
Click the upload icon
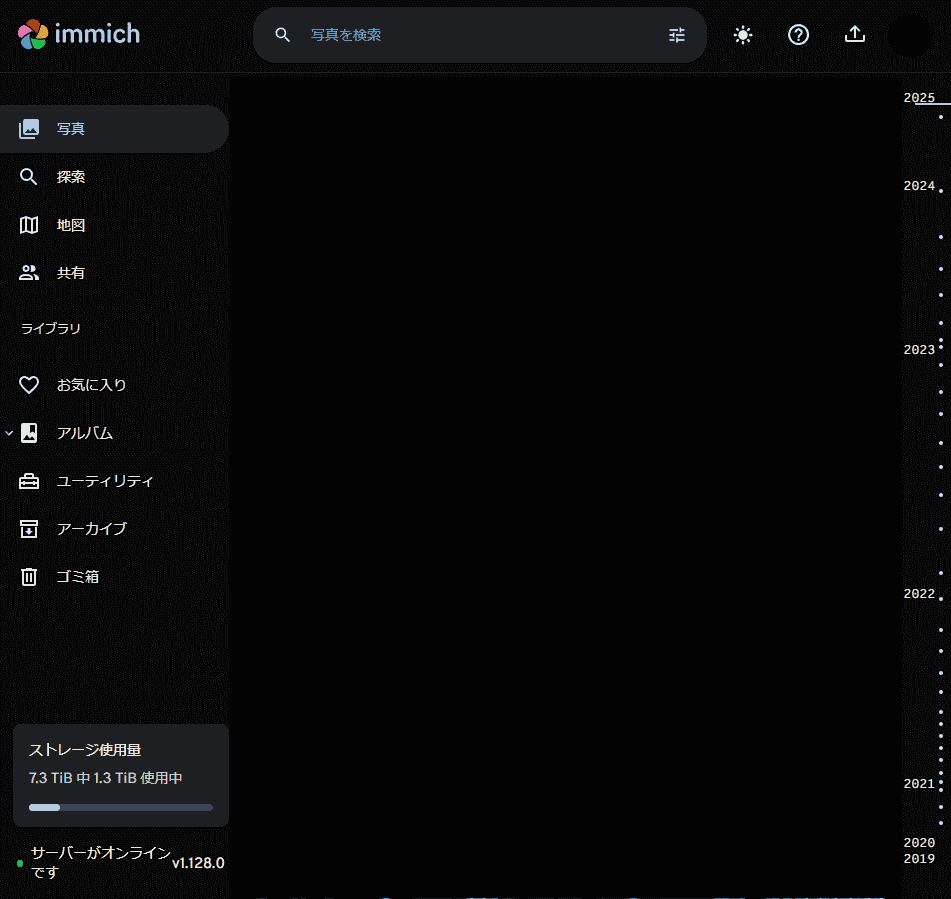854,35
